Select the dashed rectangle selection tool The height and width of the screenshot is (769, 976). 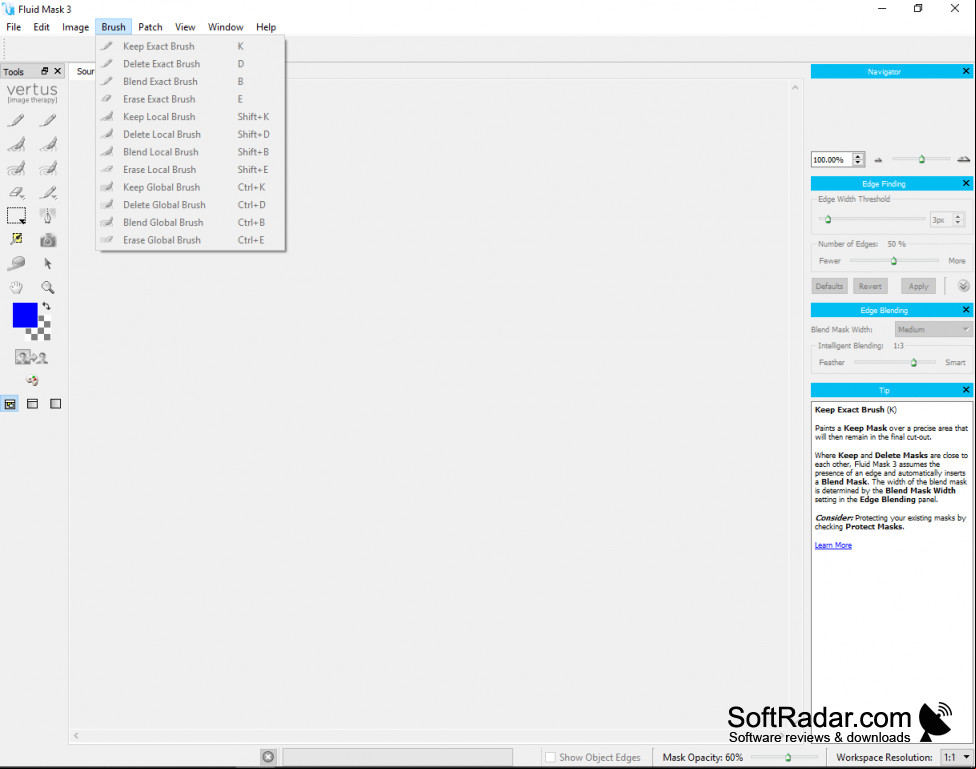click(16, 216)
